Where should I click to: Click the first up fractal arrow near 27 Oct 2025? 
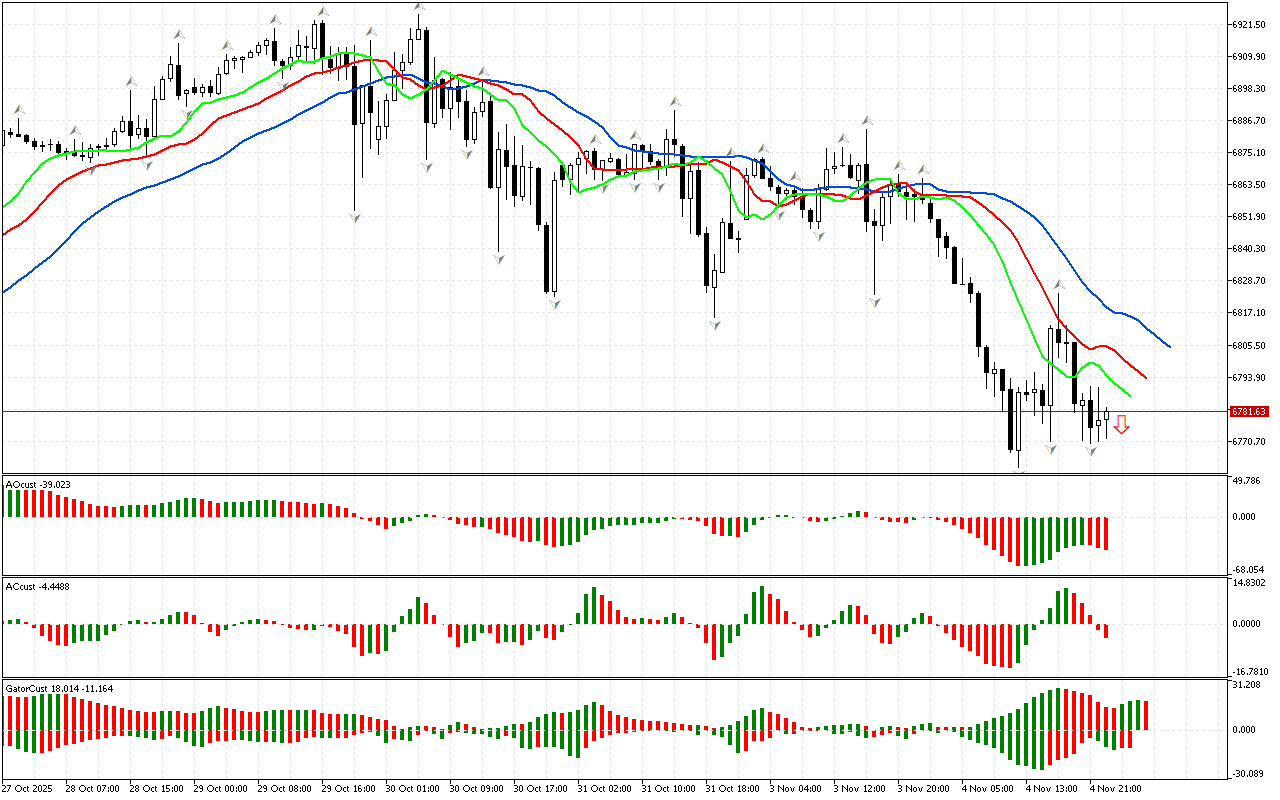pos(17,109)
